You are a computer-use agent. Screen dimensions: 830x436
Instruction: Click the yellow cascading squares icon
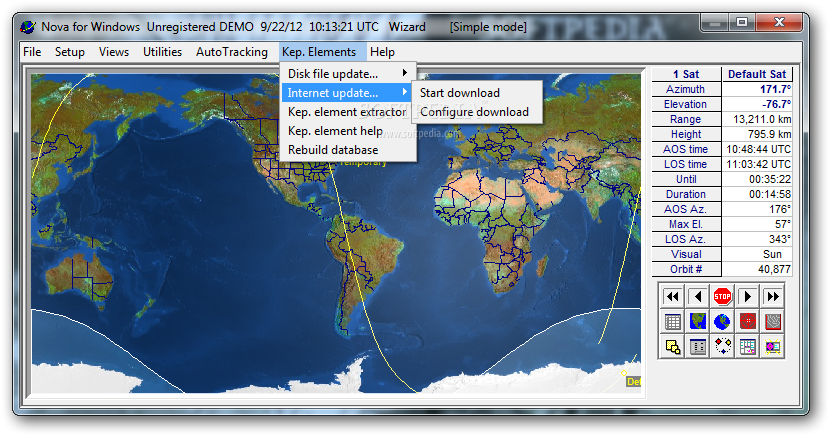[672, 347]
